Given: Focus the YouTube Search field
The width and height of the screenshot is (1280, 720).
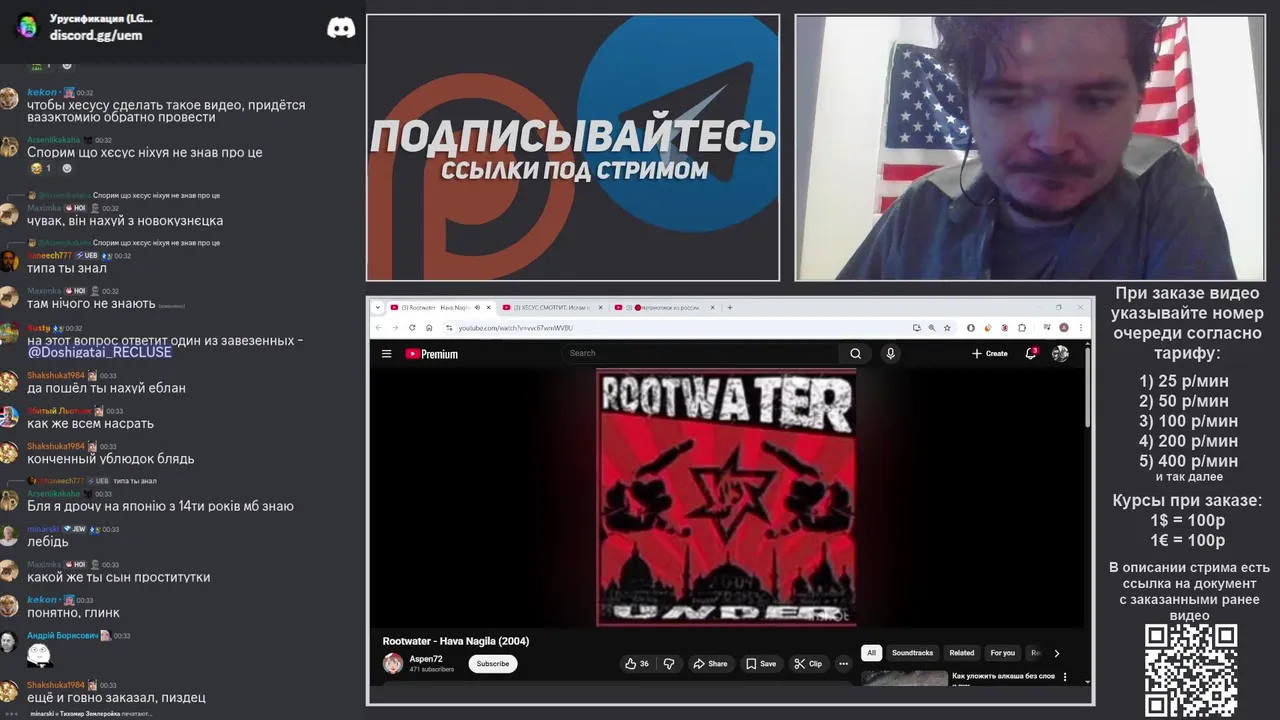Looking at the screenshot, I should tap(700, 353).
